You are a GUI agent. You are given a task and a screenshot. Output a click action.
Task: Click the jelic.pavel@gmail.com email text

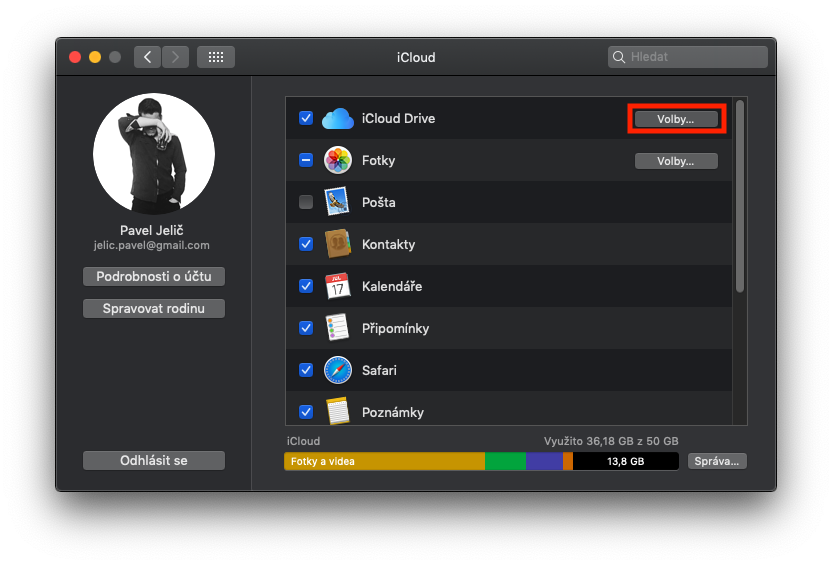152,245
